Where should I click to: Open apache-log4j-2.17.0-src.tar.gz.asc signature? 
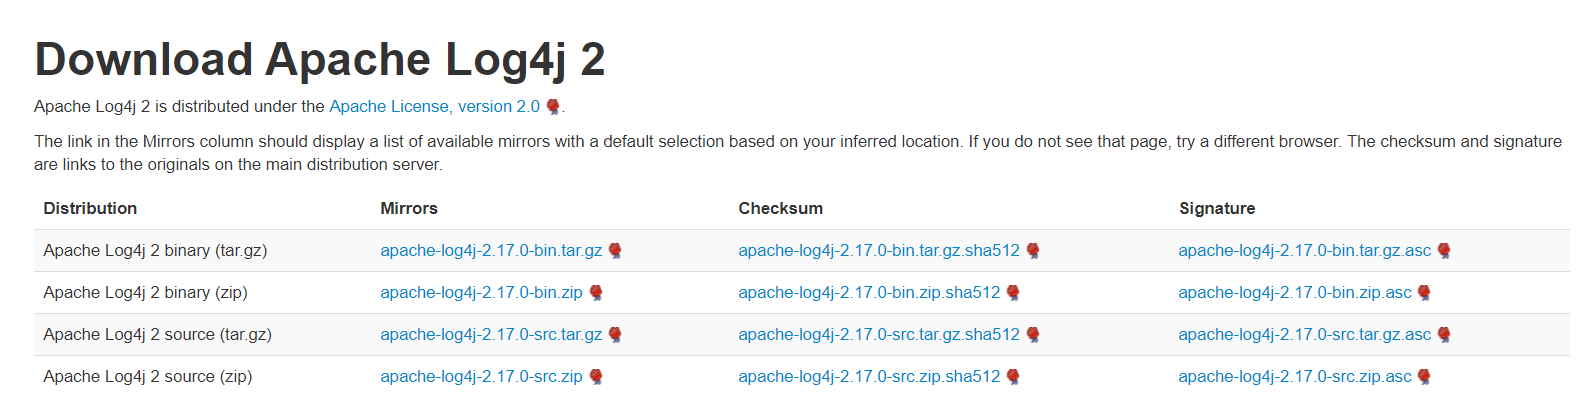pos(1304,334)
